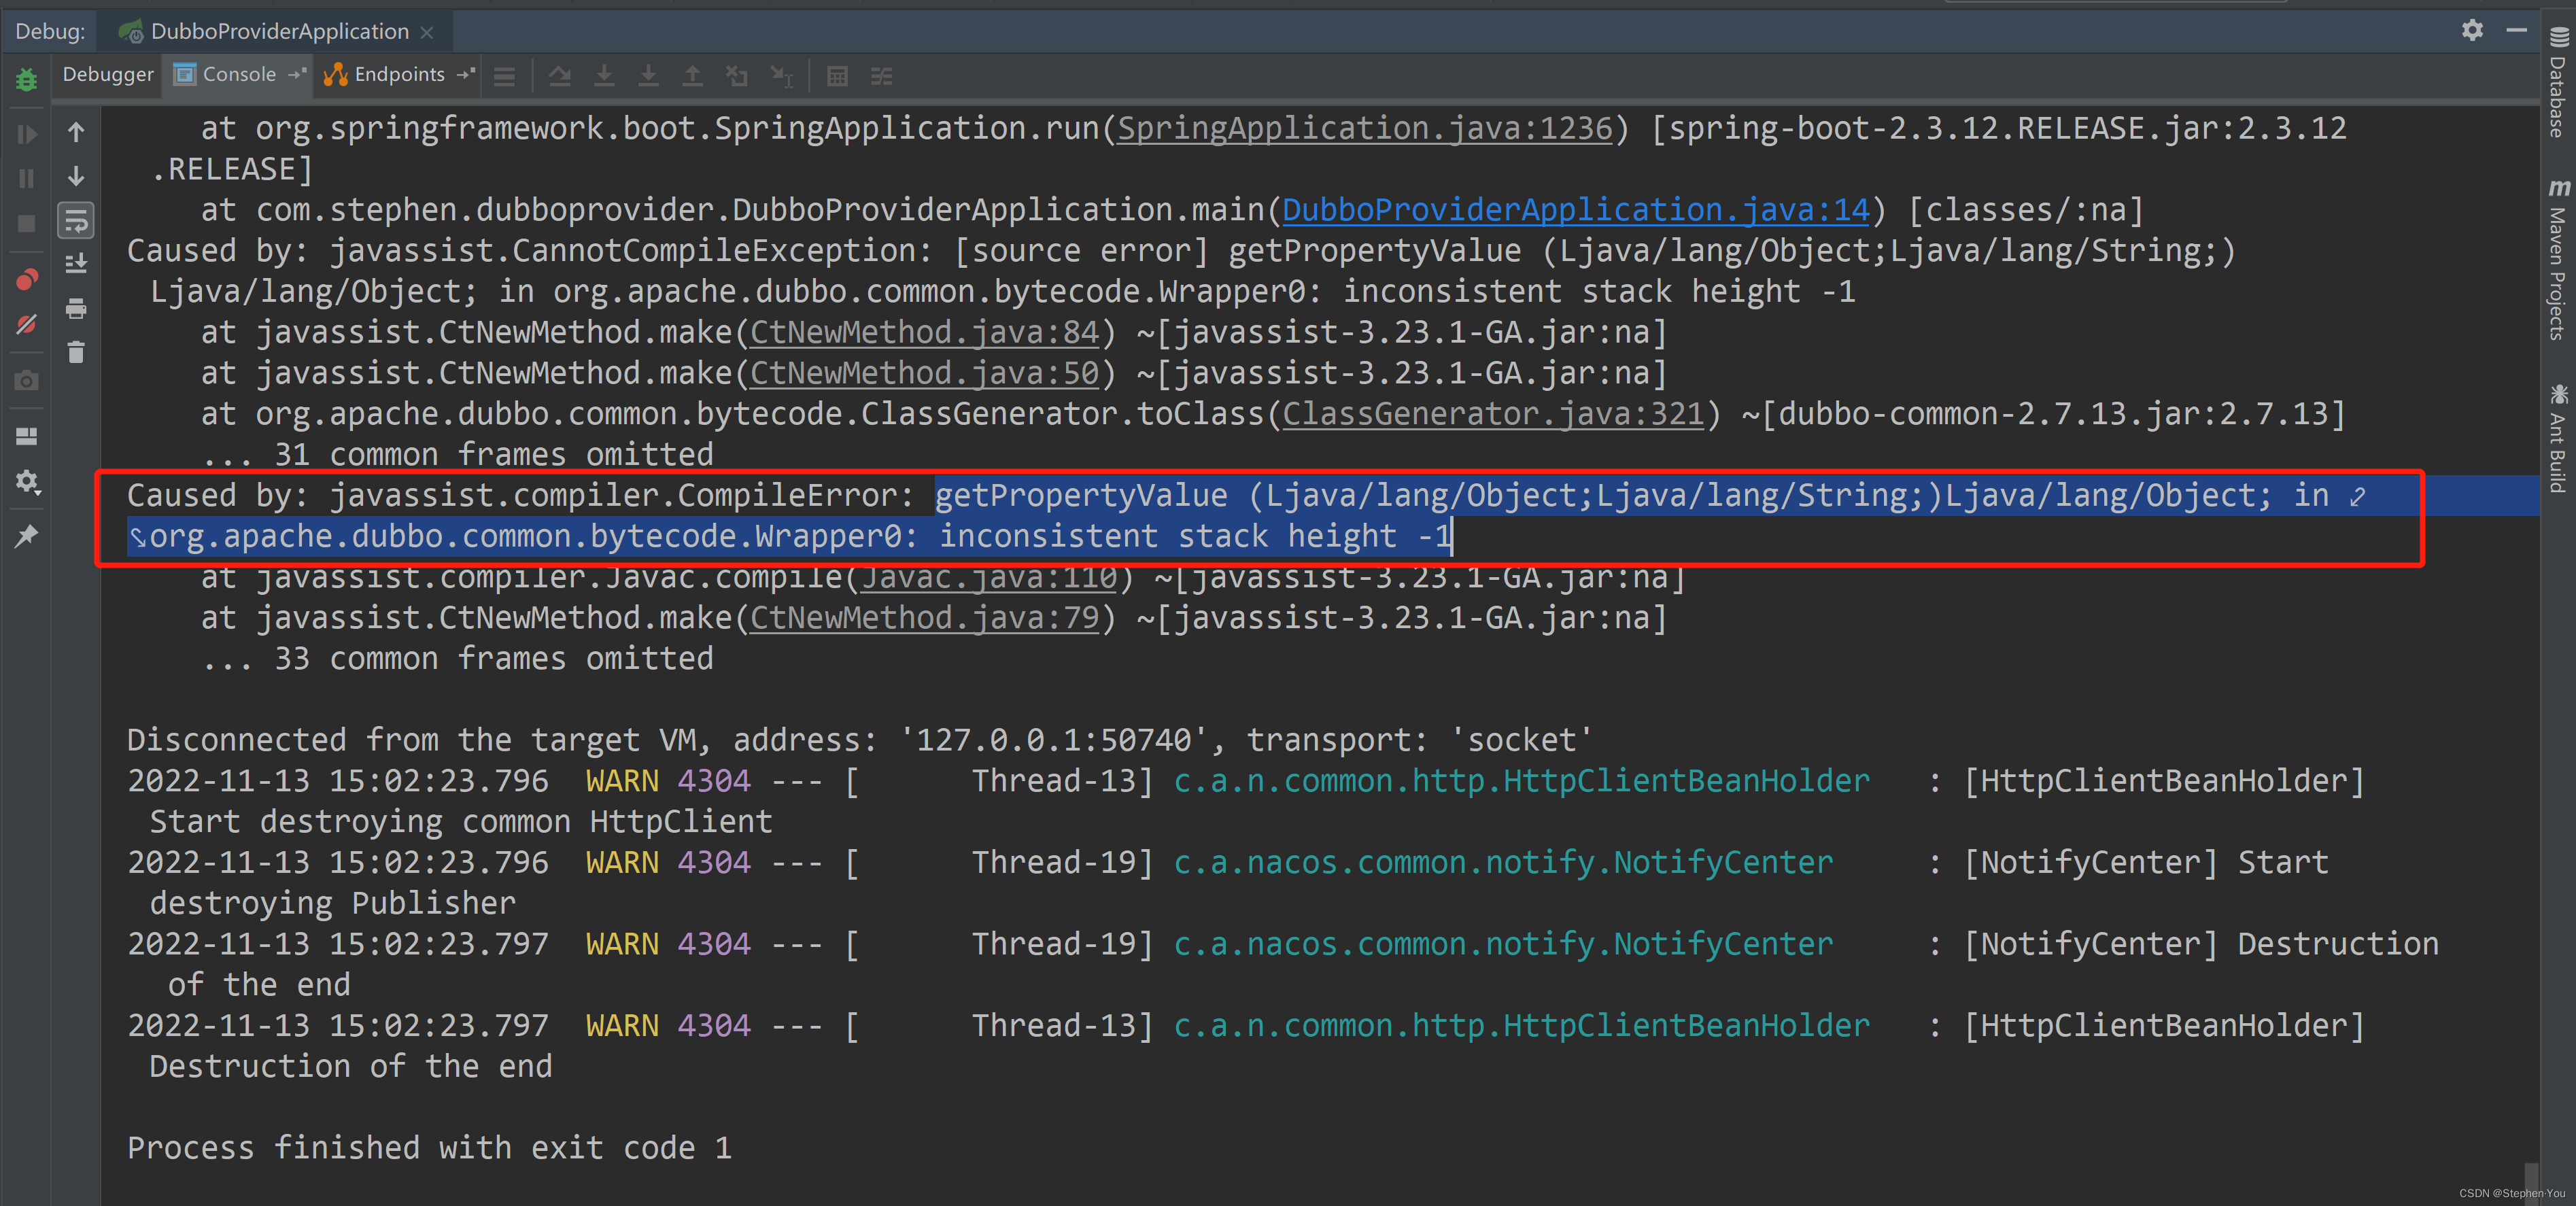
Task: Step into the next method call
Action: [604, 75]
